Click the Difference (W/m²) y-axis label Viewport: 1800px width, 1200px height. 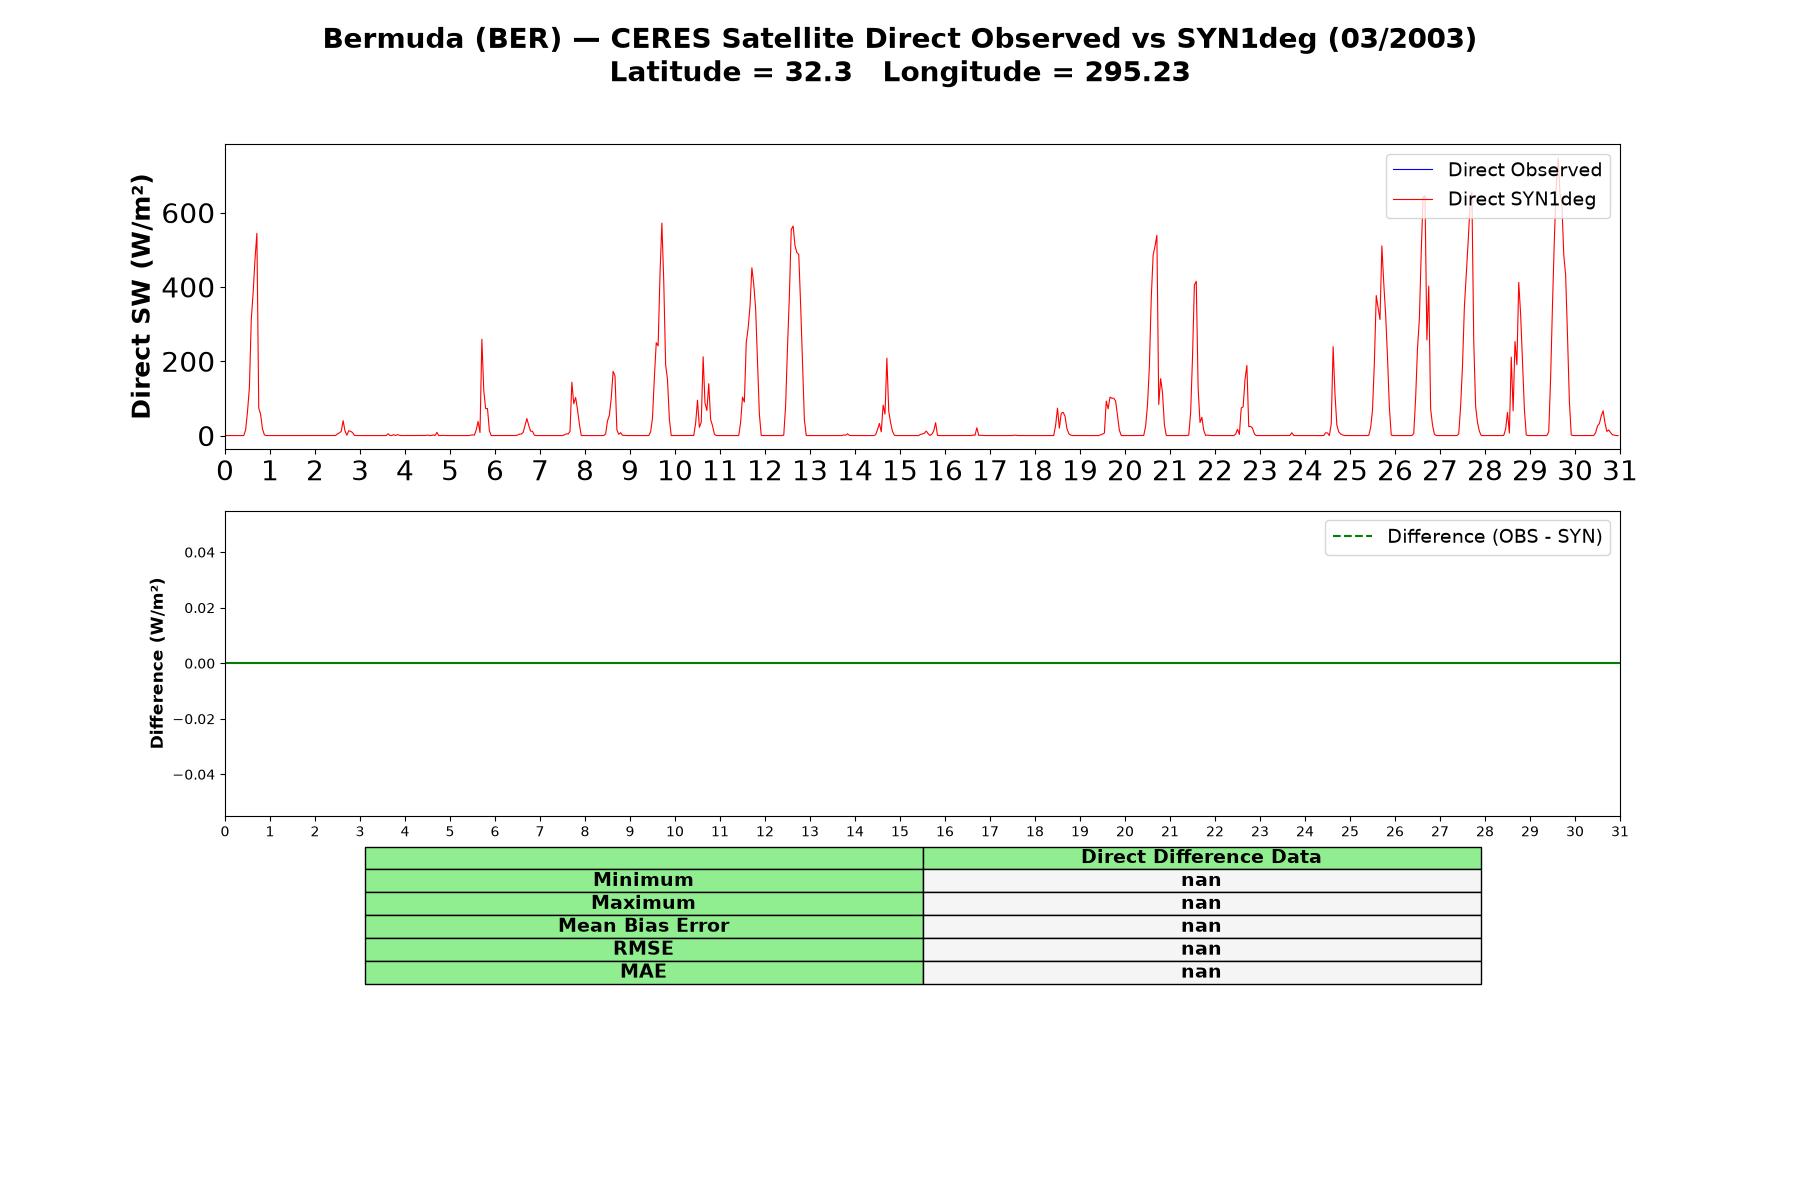156,663
